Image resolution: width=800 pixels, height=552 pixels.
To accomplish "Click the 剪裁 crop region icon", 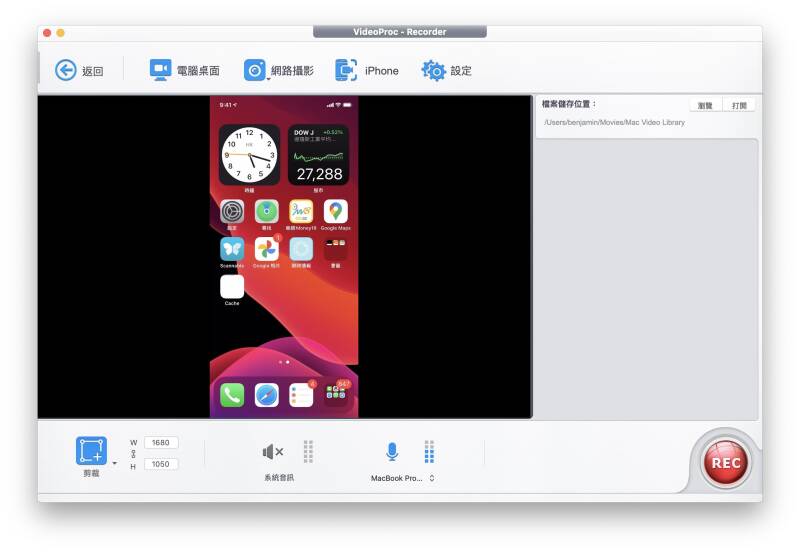I will [91, 450].
